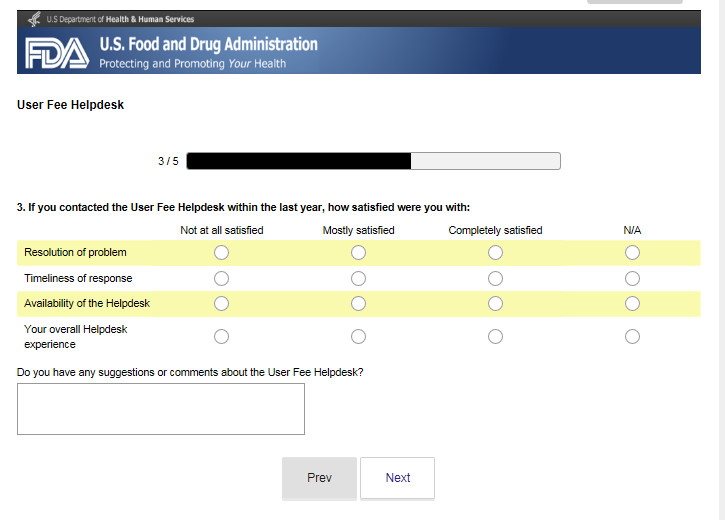Viewport: 725px width, 520px height.
Task: Pick 'Completely satisfied' for Availability of the Helpdesk
Action: coord(495,303)
